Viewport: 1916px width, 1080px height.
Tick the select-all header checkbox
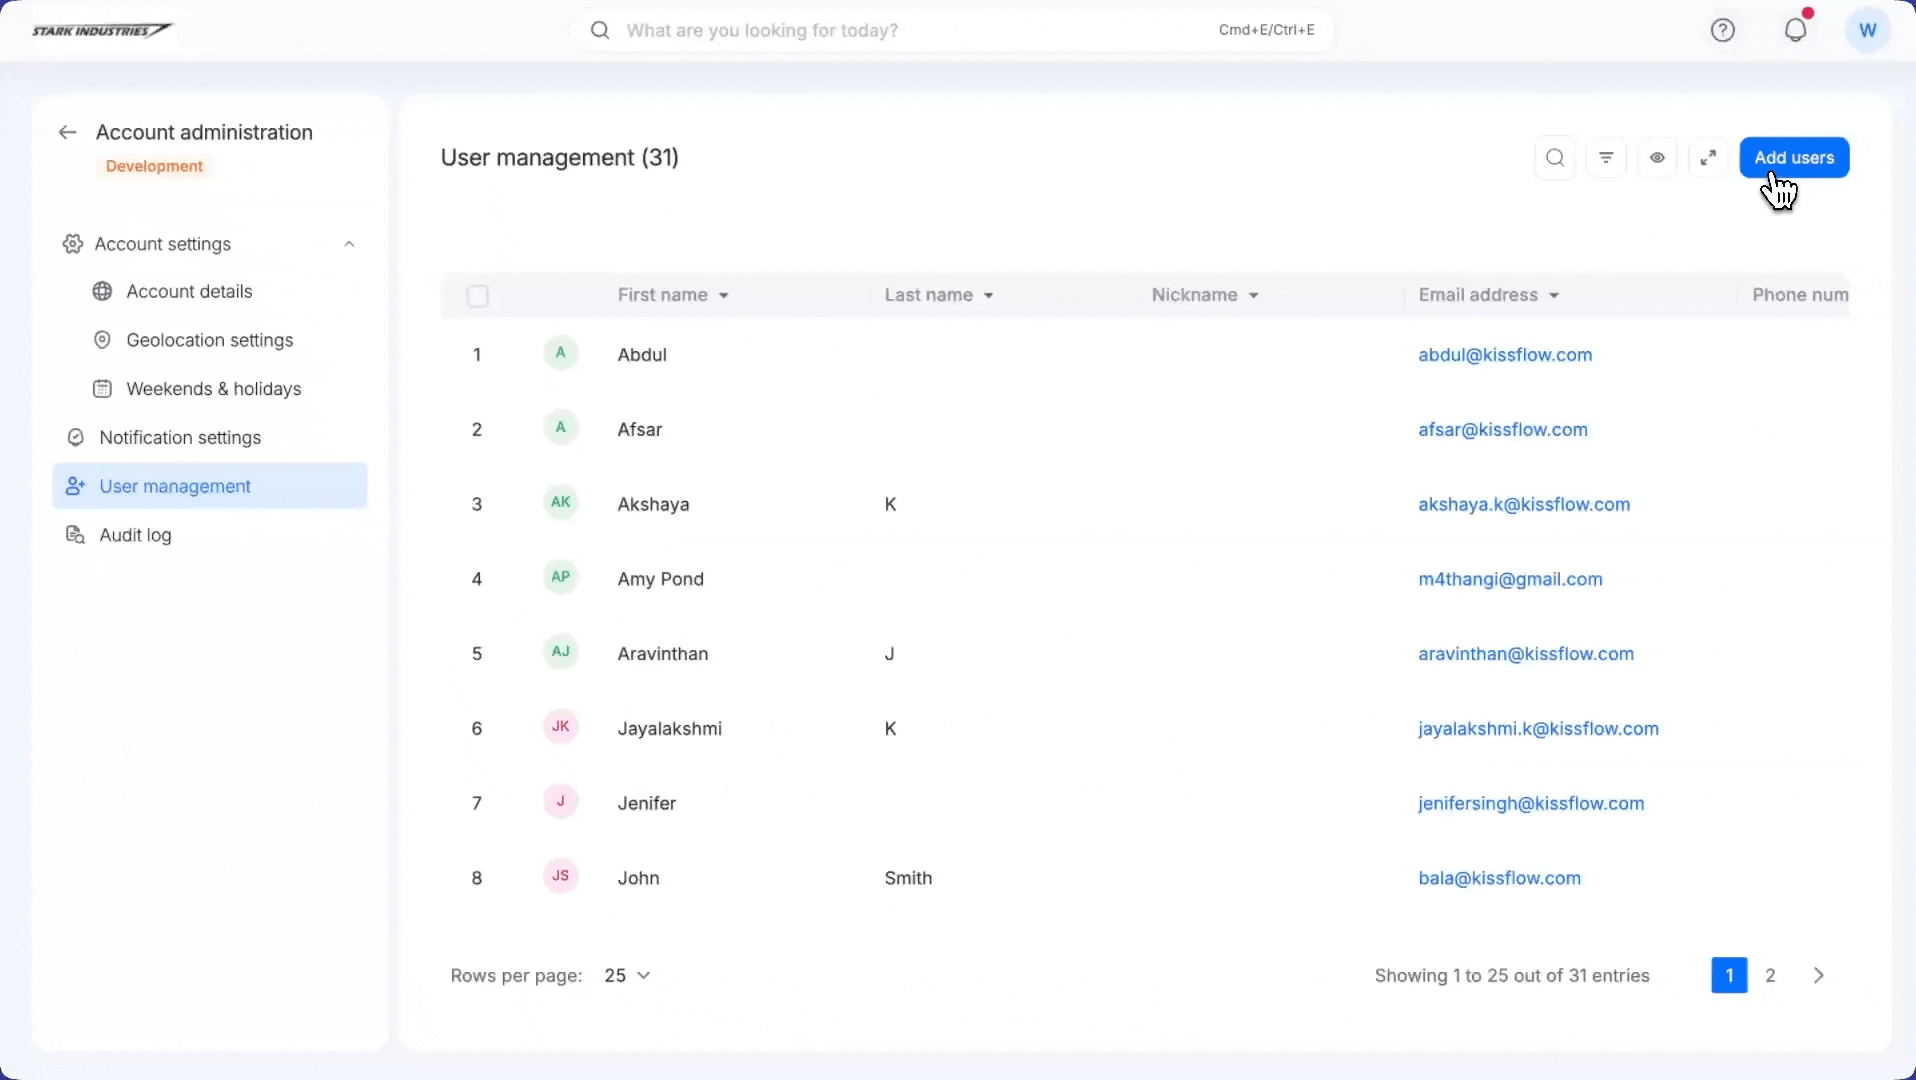[x=478, y=296]
